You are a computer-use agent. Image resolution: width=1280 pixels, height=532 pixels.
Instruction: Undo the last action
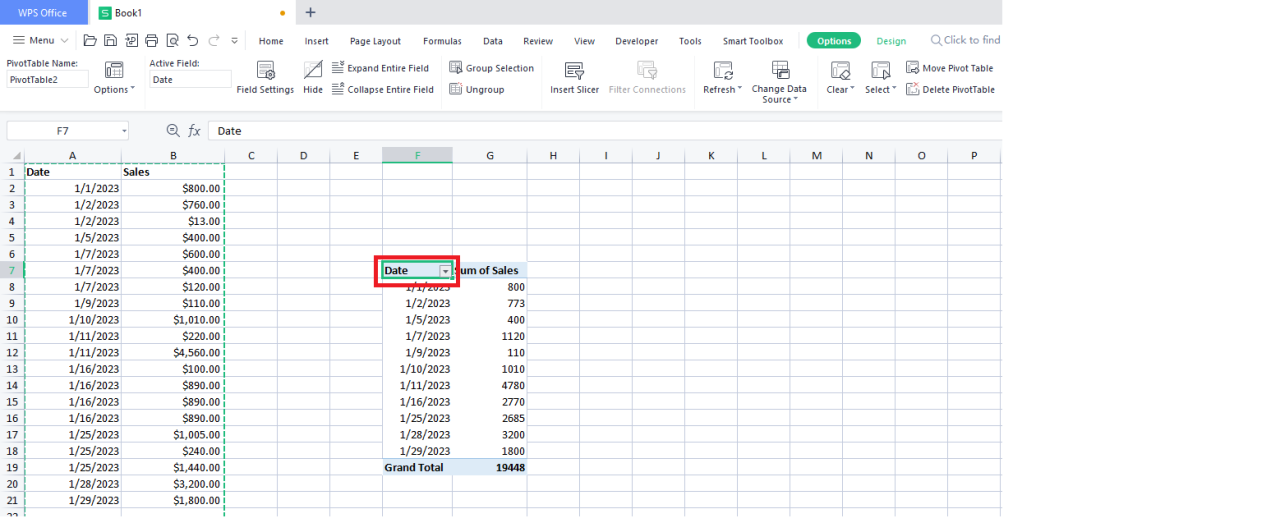click(x=193, y=41)
